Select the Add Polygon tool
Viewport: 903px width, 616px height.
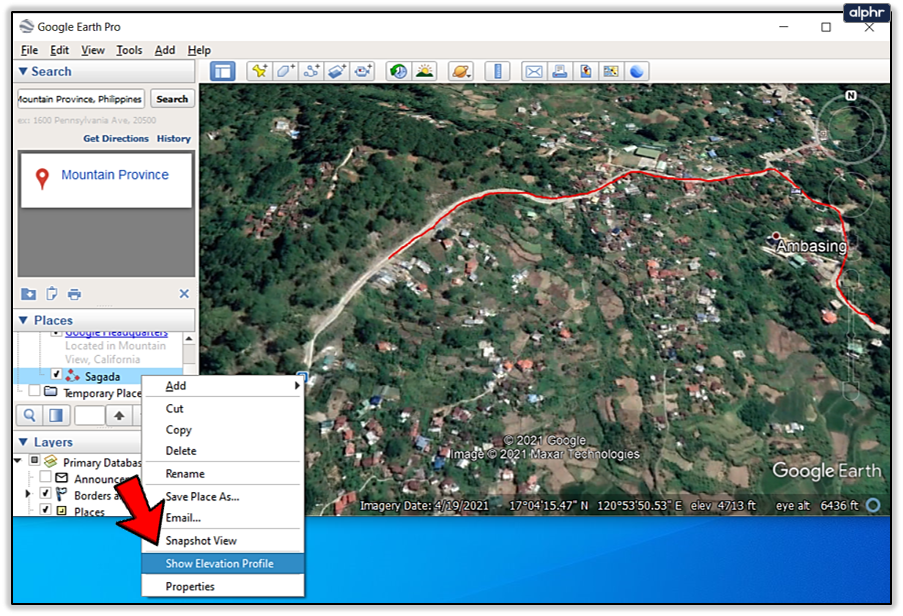(x=286, y=71)
